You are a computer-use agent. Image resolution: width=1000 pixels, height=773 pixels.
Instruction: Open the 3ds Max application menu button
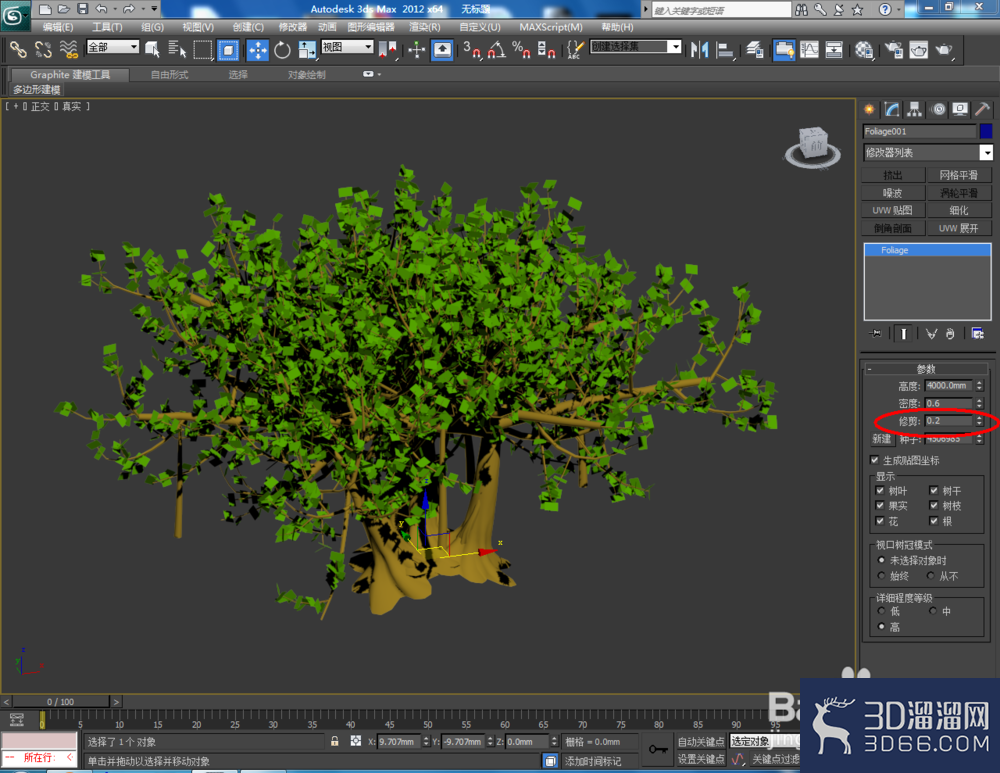pos(14,15)
